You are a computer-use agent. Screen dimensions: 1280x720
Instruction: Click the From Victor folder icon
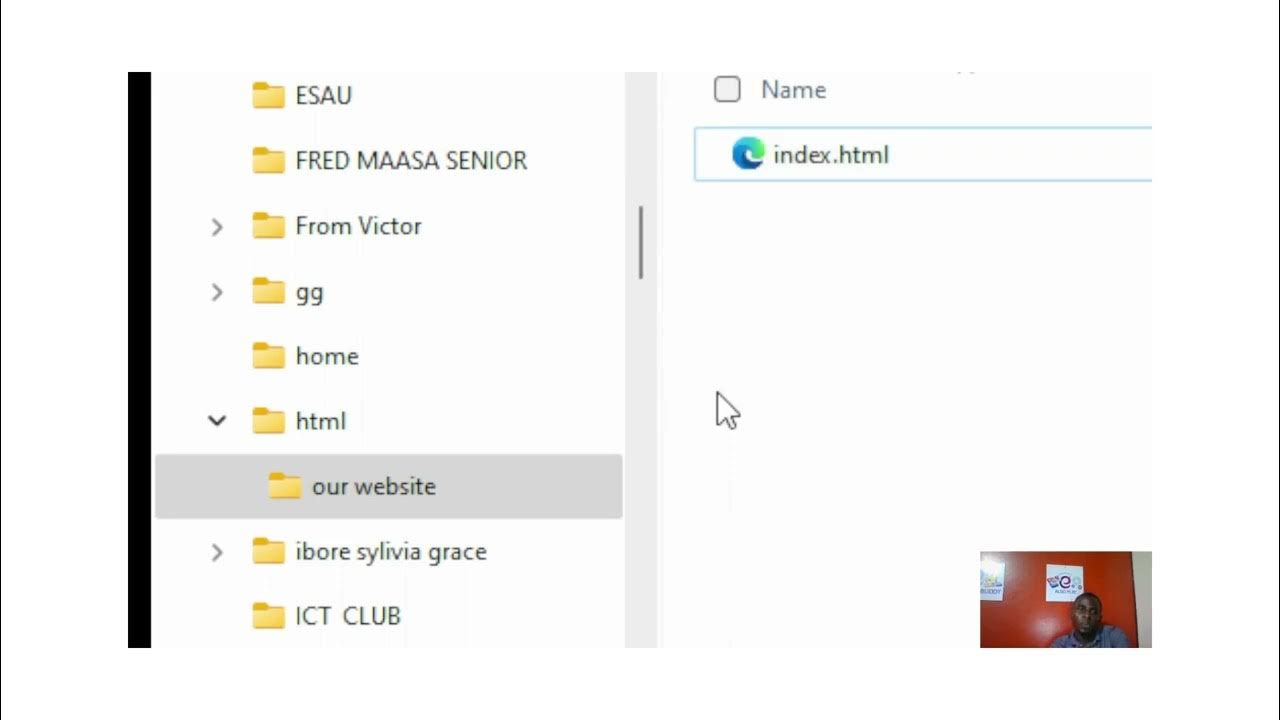[x=268, y=226]
